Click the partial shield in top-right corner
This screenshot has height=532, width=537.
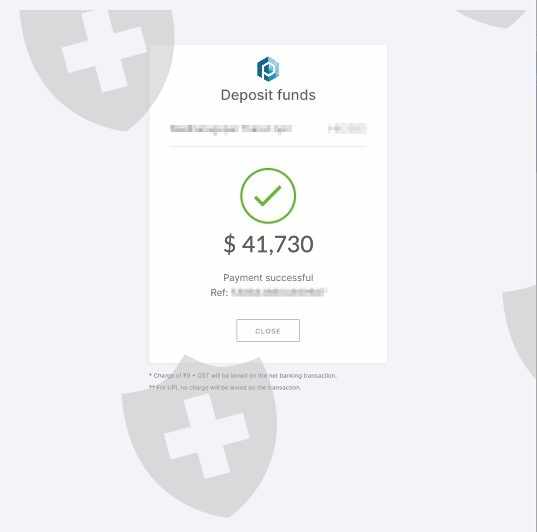coord(491,18)
